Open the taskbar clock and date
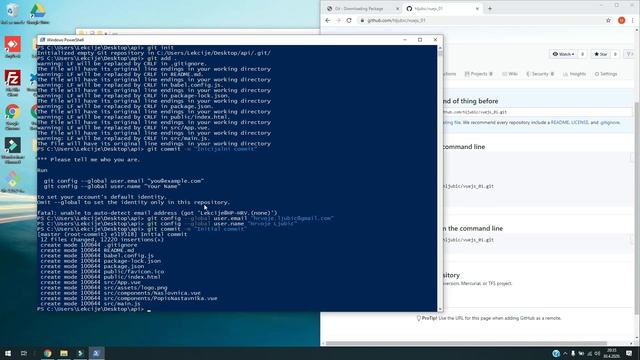 (x=611, y=353)
